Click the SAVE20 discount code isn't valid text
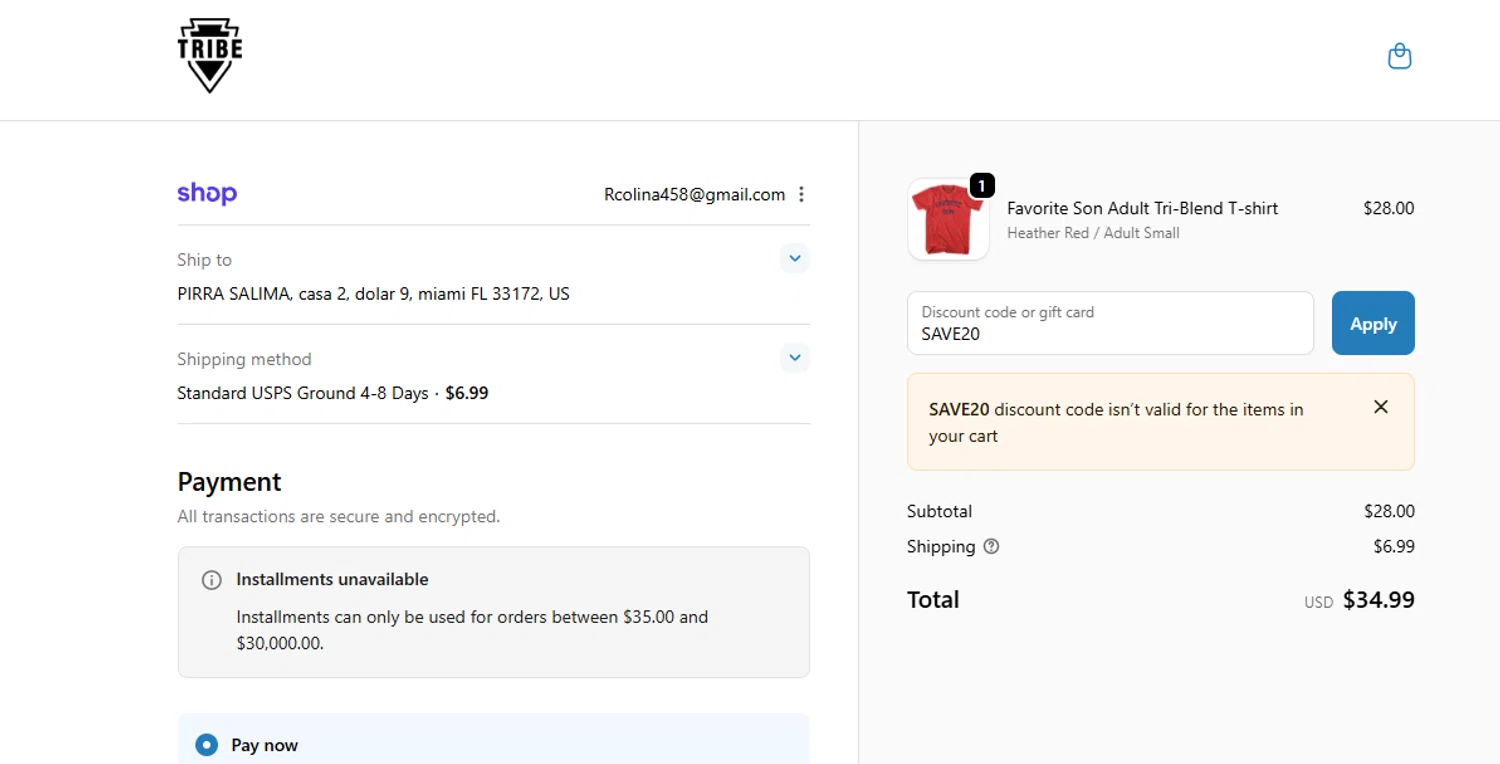 tap(1116, 422)
